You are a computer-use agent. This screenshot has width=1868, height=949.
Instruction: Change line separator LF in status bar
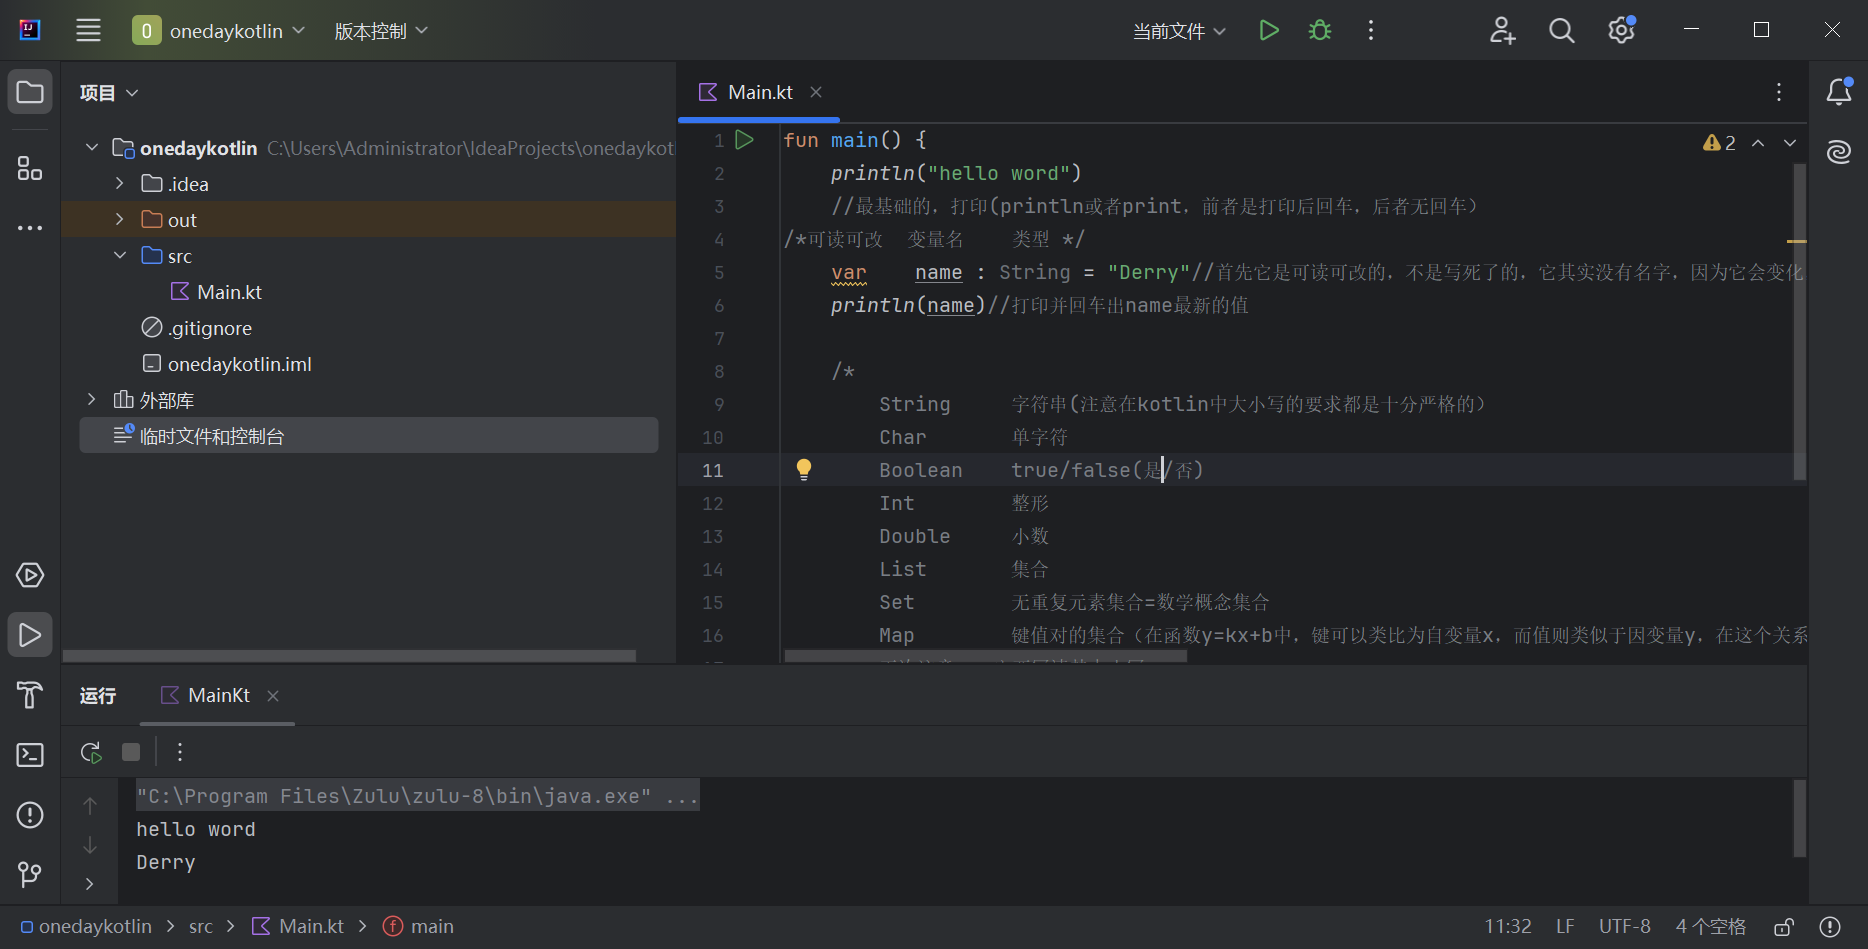(x=1565, y=927)
